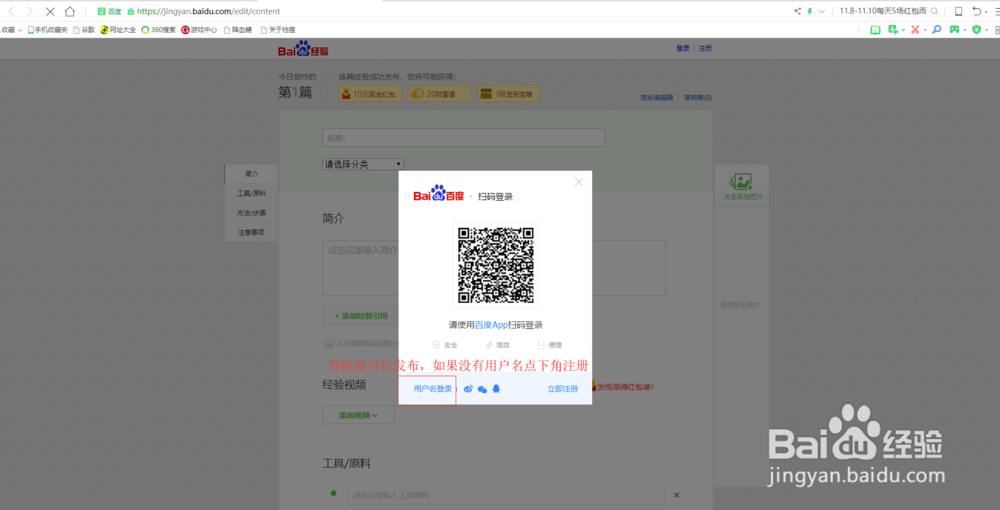Toggle the green lightning speed-mode icon
The width and height of the screenshot is (1000, 510).
(810, 11)
